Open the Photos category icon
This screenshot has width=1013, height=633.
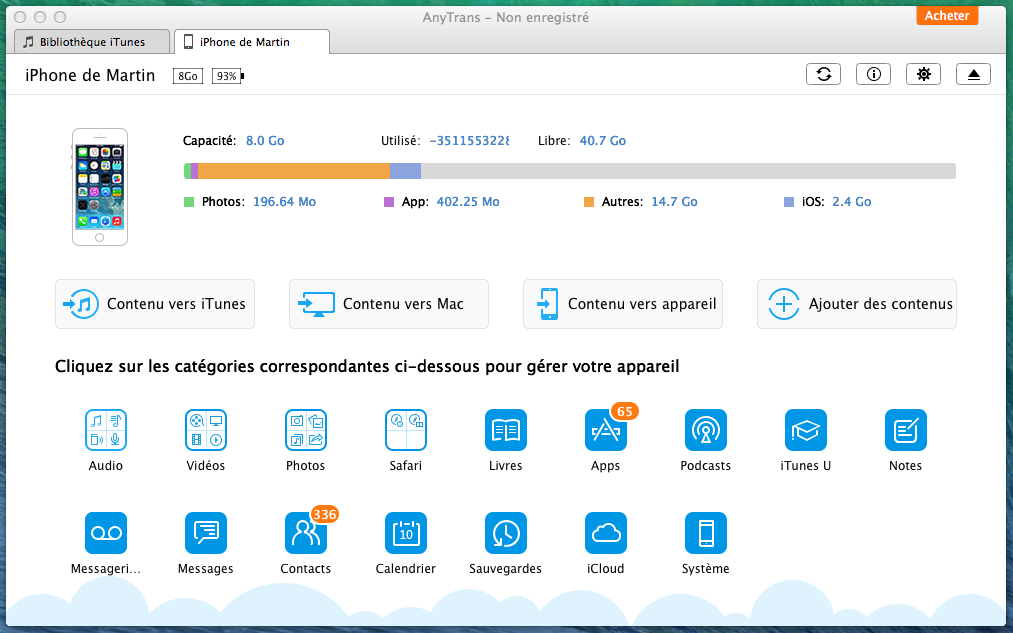[x=305, y=430]
